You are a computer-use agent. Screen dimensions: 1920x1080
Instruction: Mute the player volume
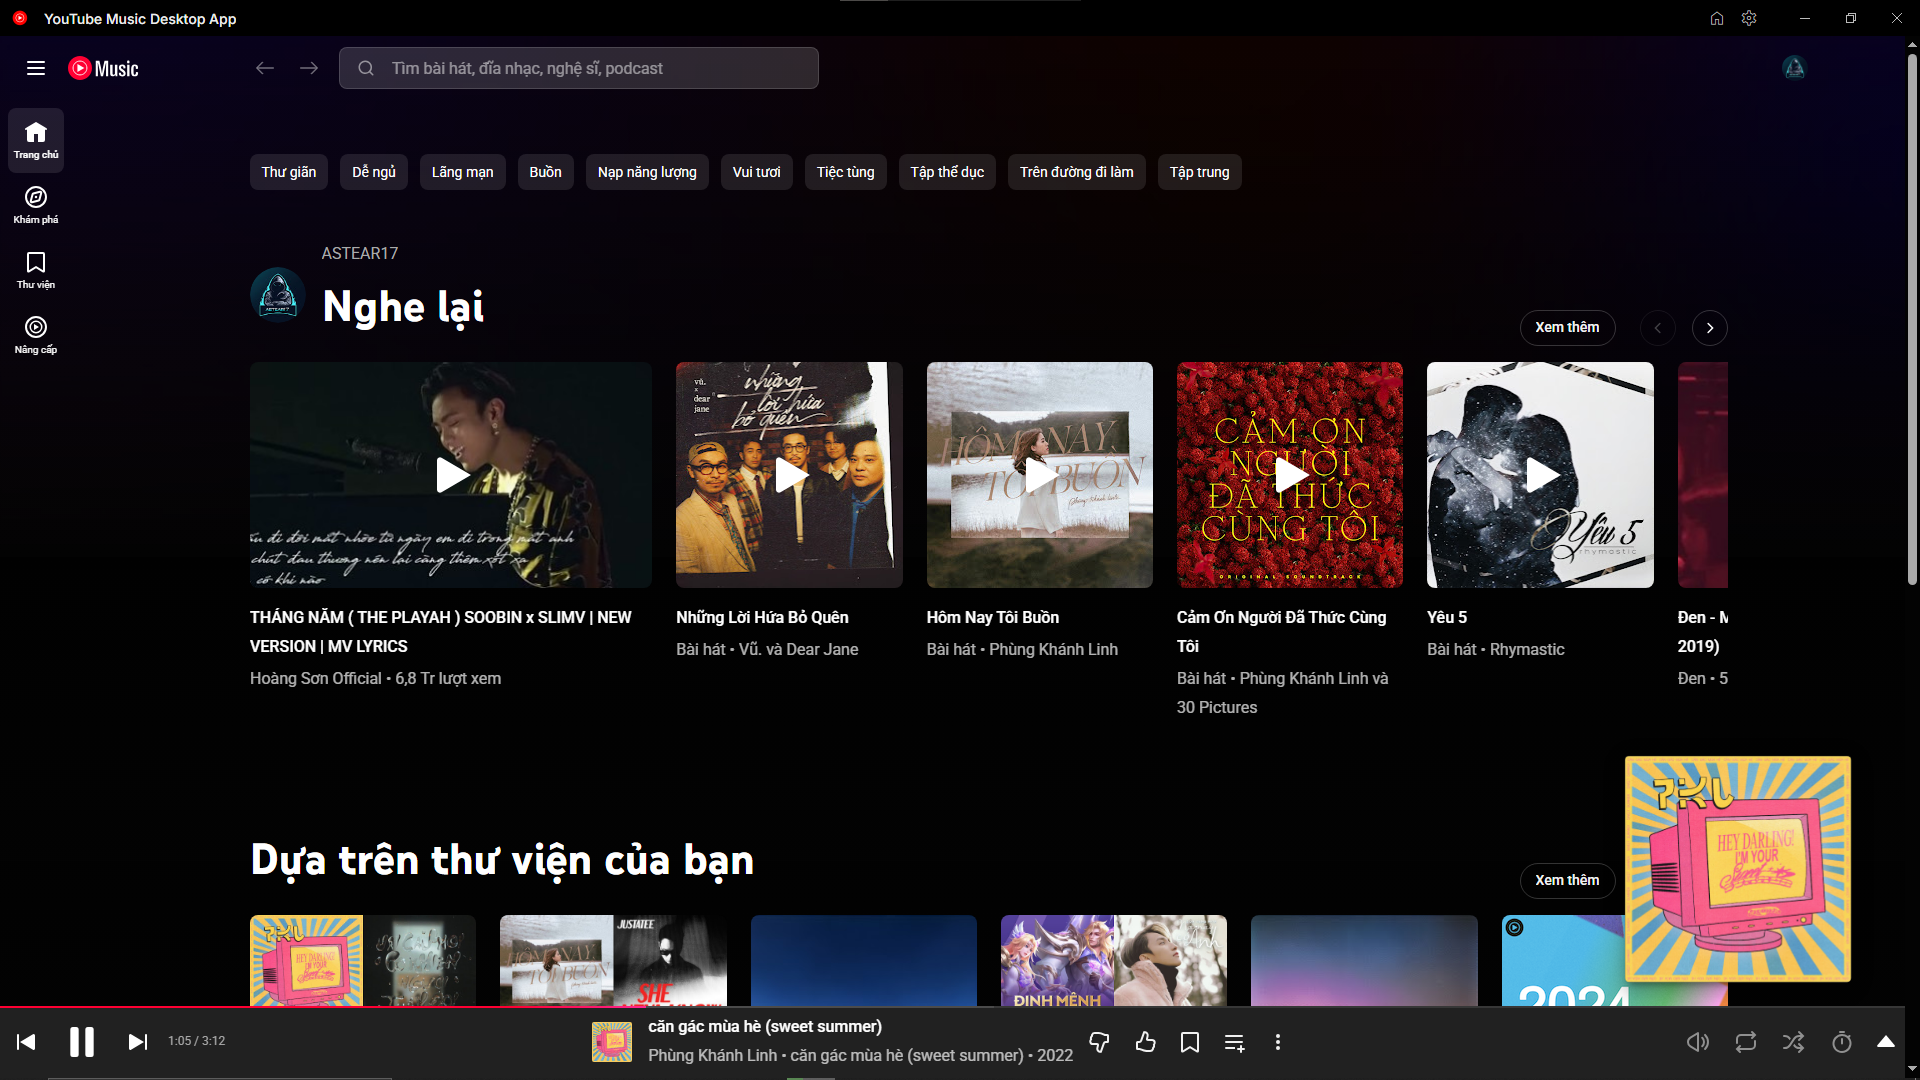coord(1698,1042)
